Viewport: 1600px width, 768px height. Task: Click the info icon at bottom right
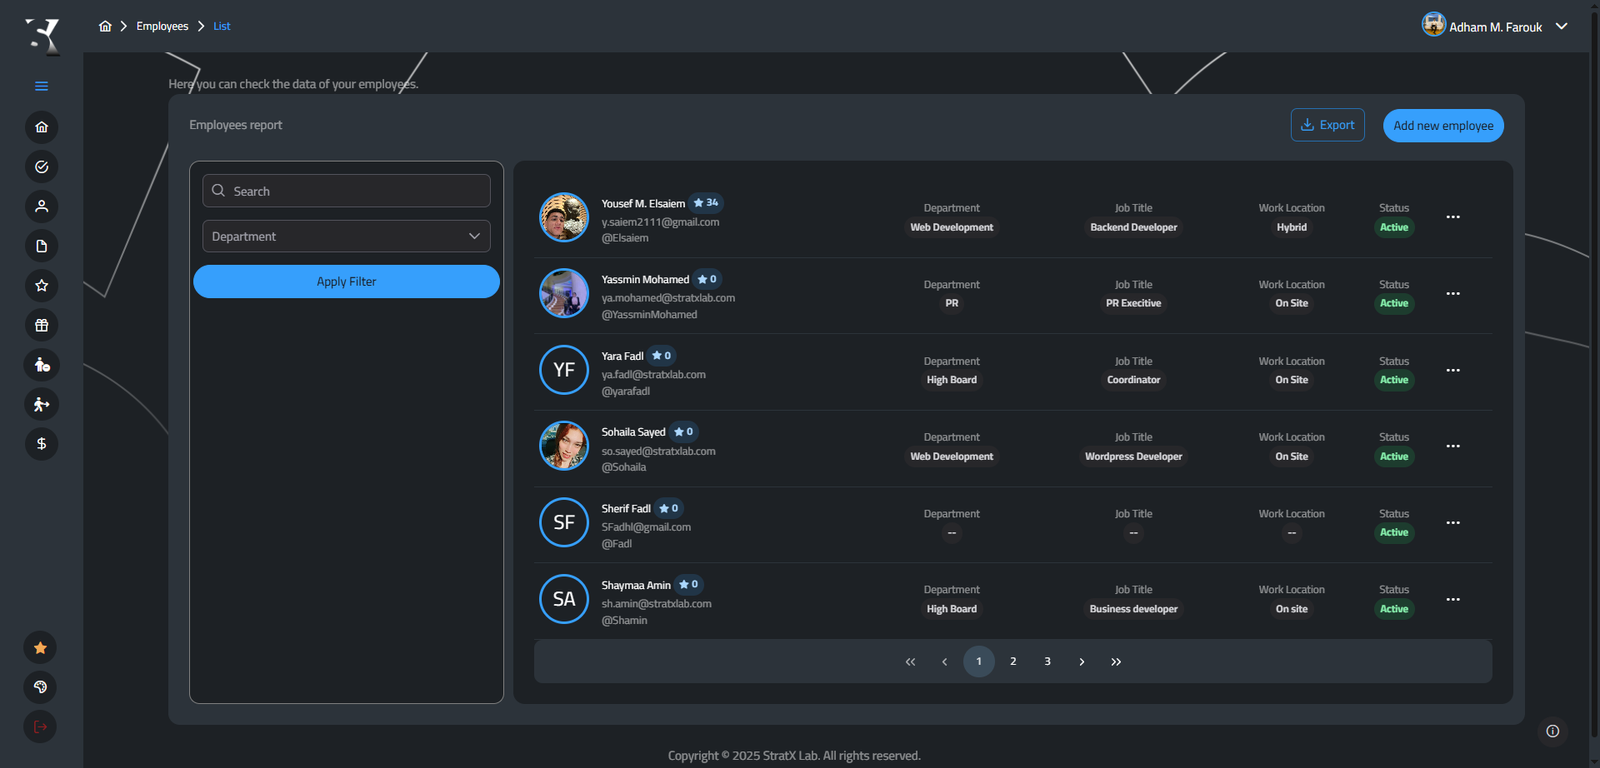(1552, 731)
